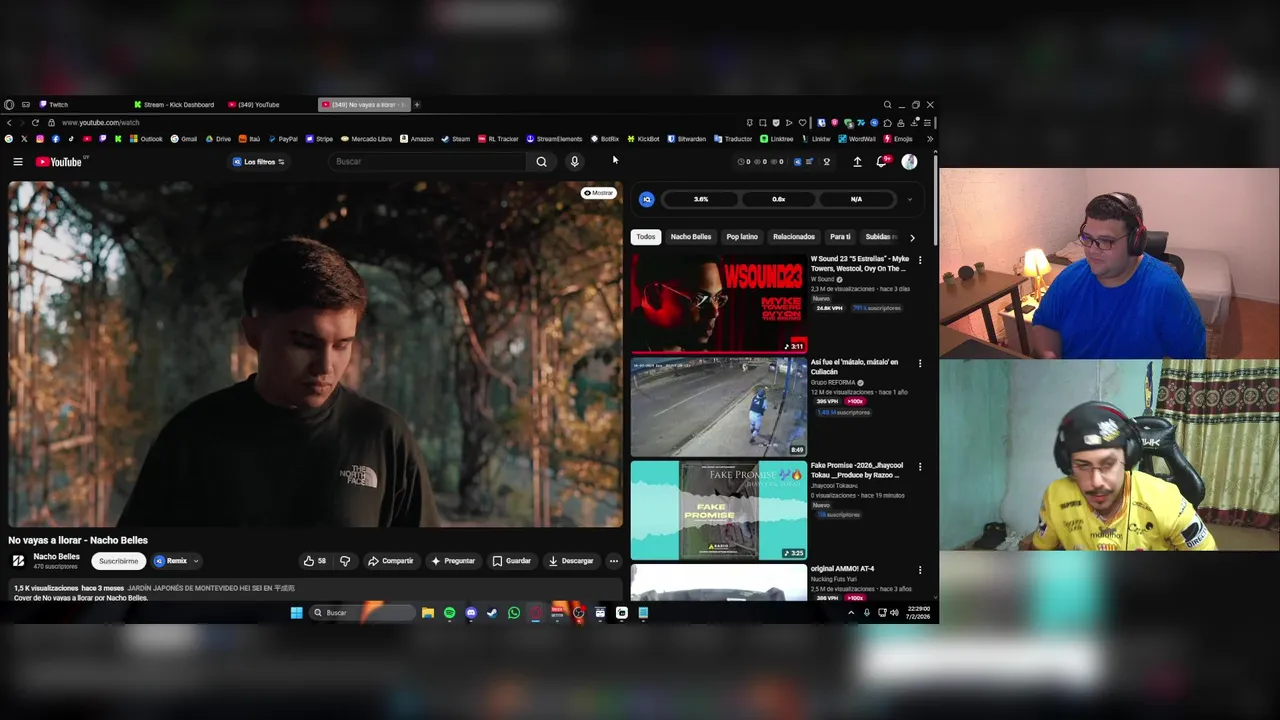Open the StreamElements bookmark
1280x720 pixels.
tap(554, 139)
